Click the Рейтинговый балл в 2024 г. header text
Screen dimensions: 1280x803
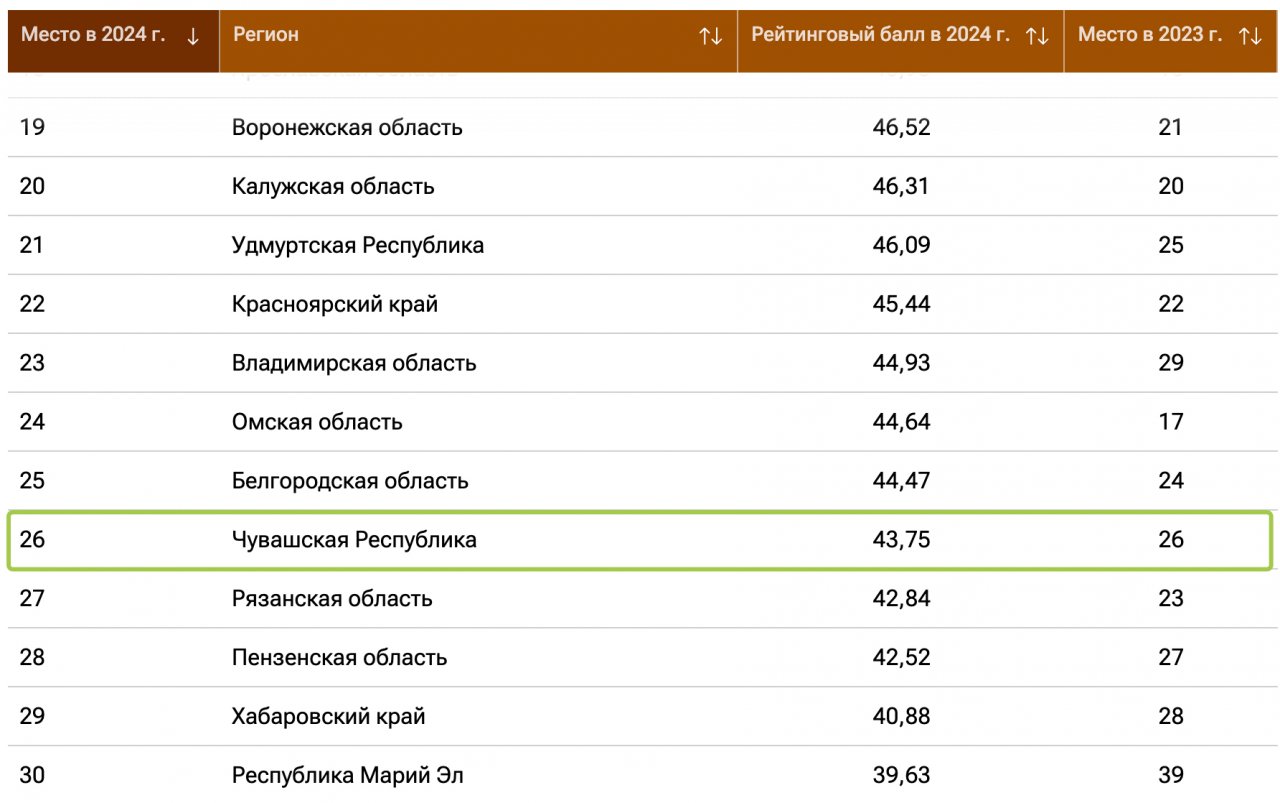881,35
